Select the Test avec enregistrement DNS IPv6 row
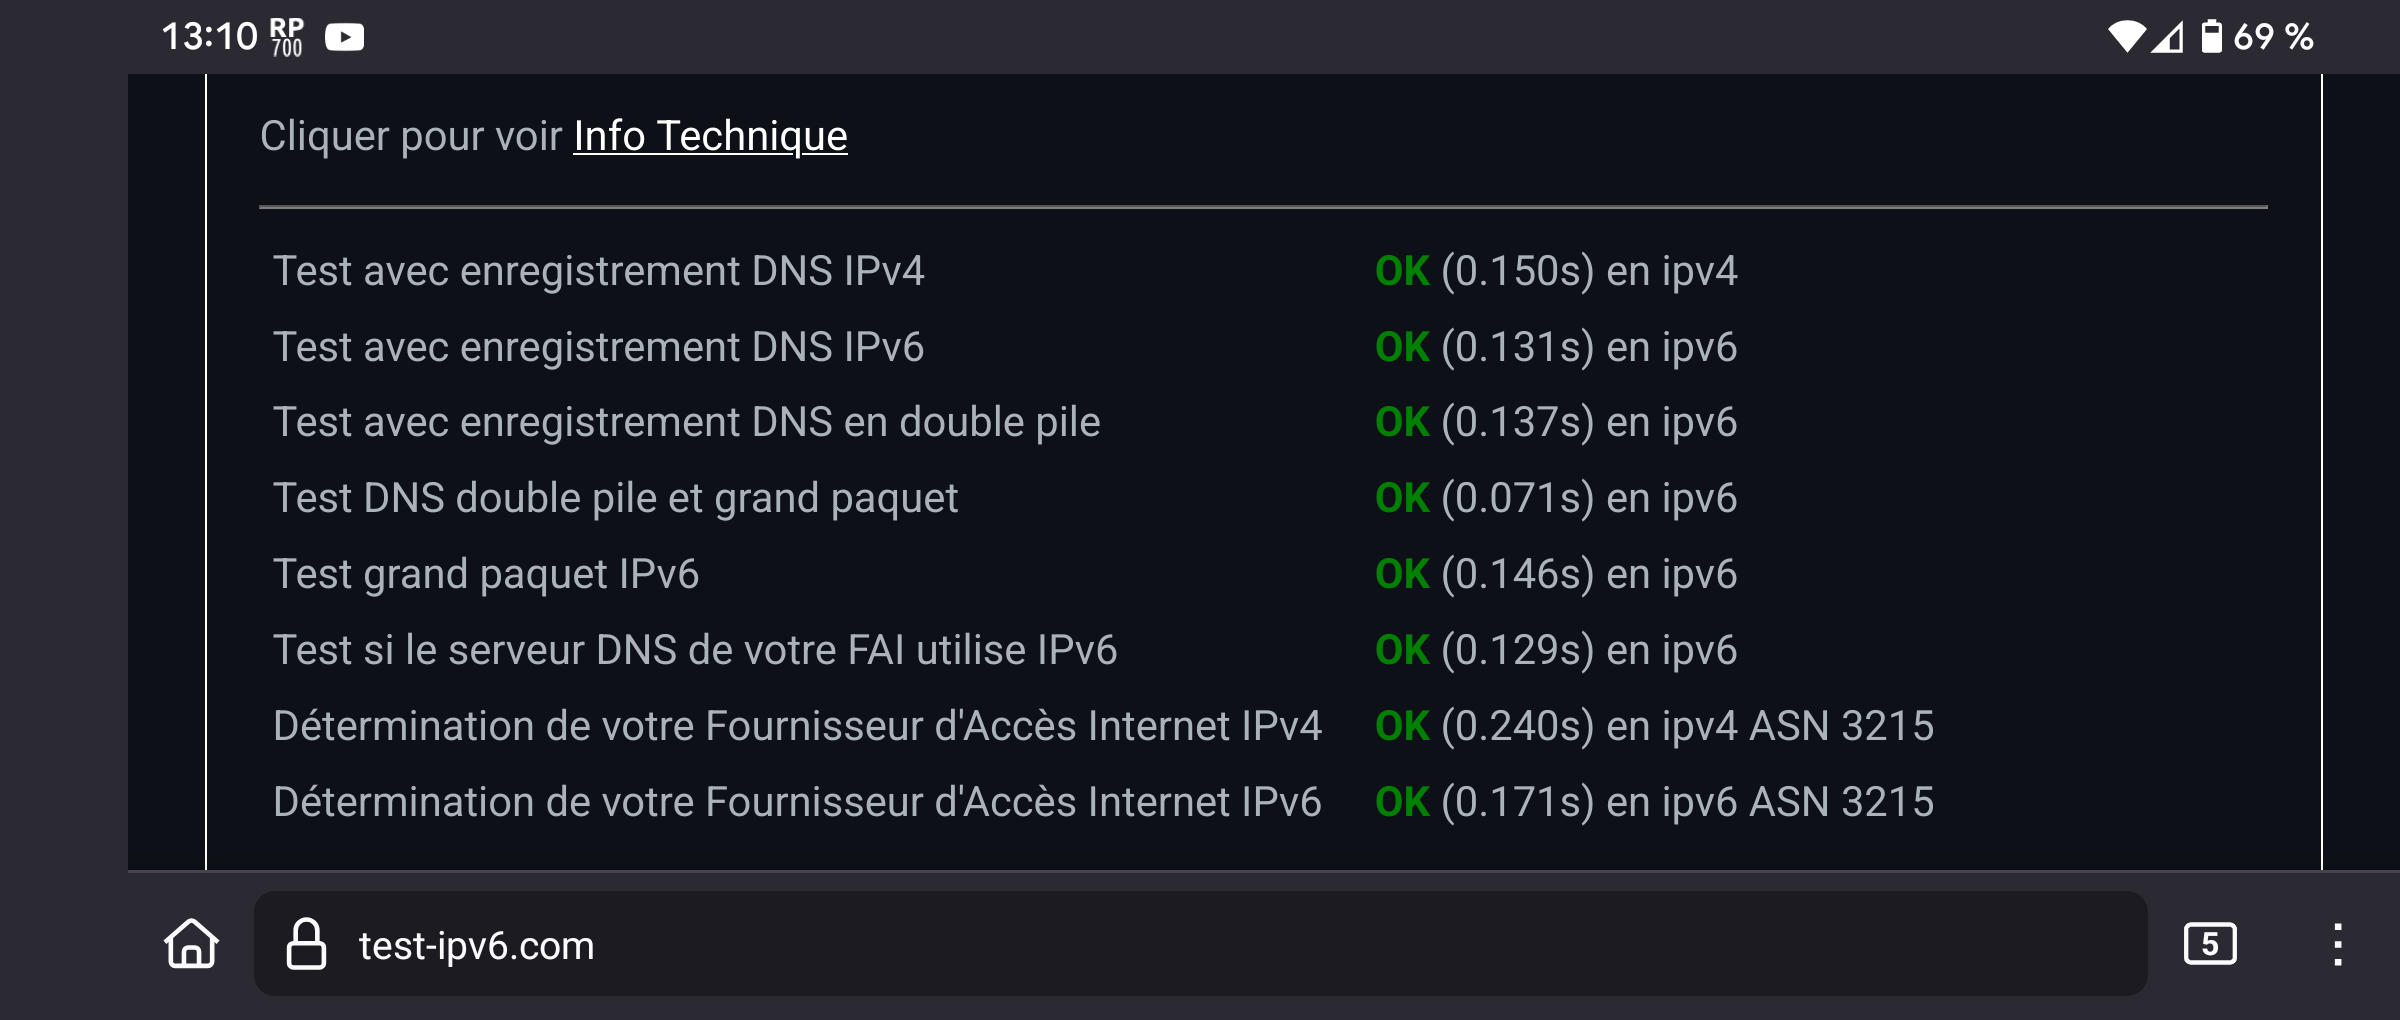The width and height of the screenshot is (2400, 1020). point(1266,347)
